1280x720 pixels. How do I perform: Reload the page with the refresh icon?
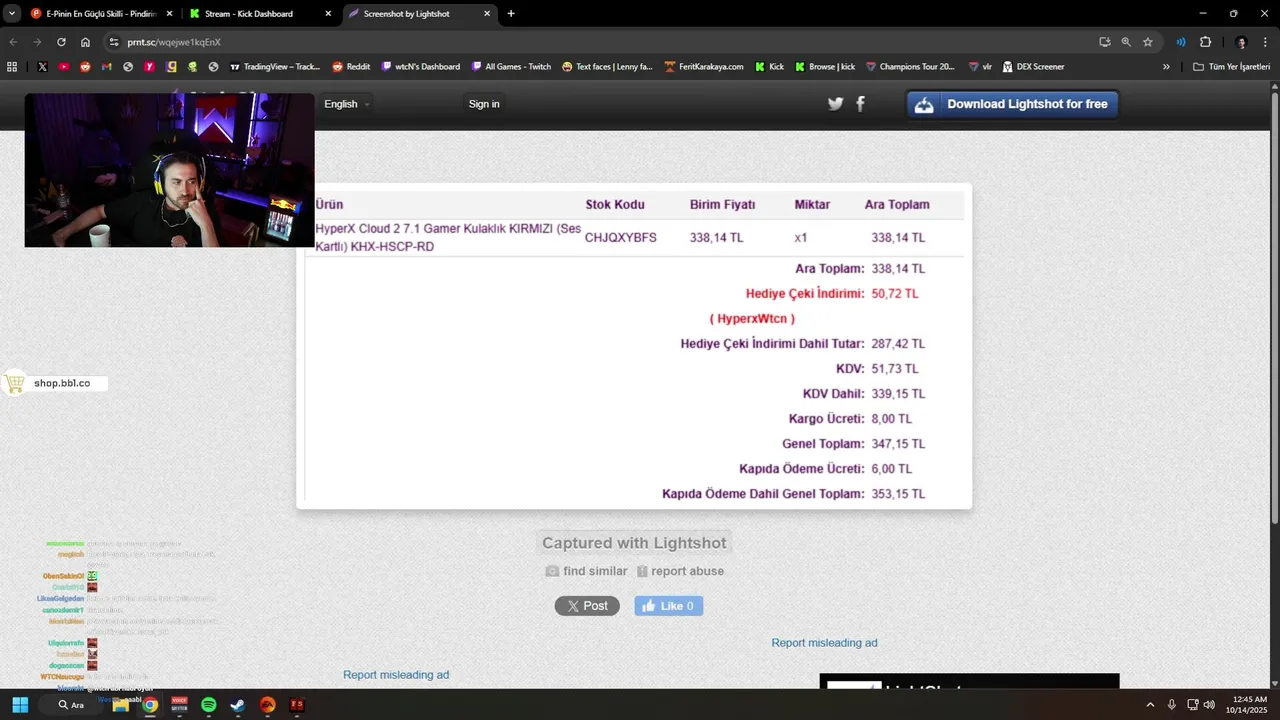click(61, 42)
